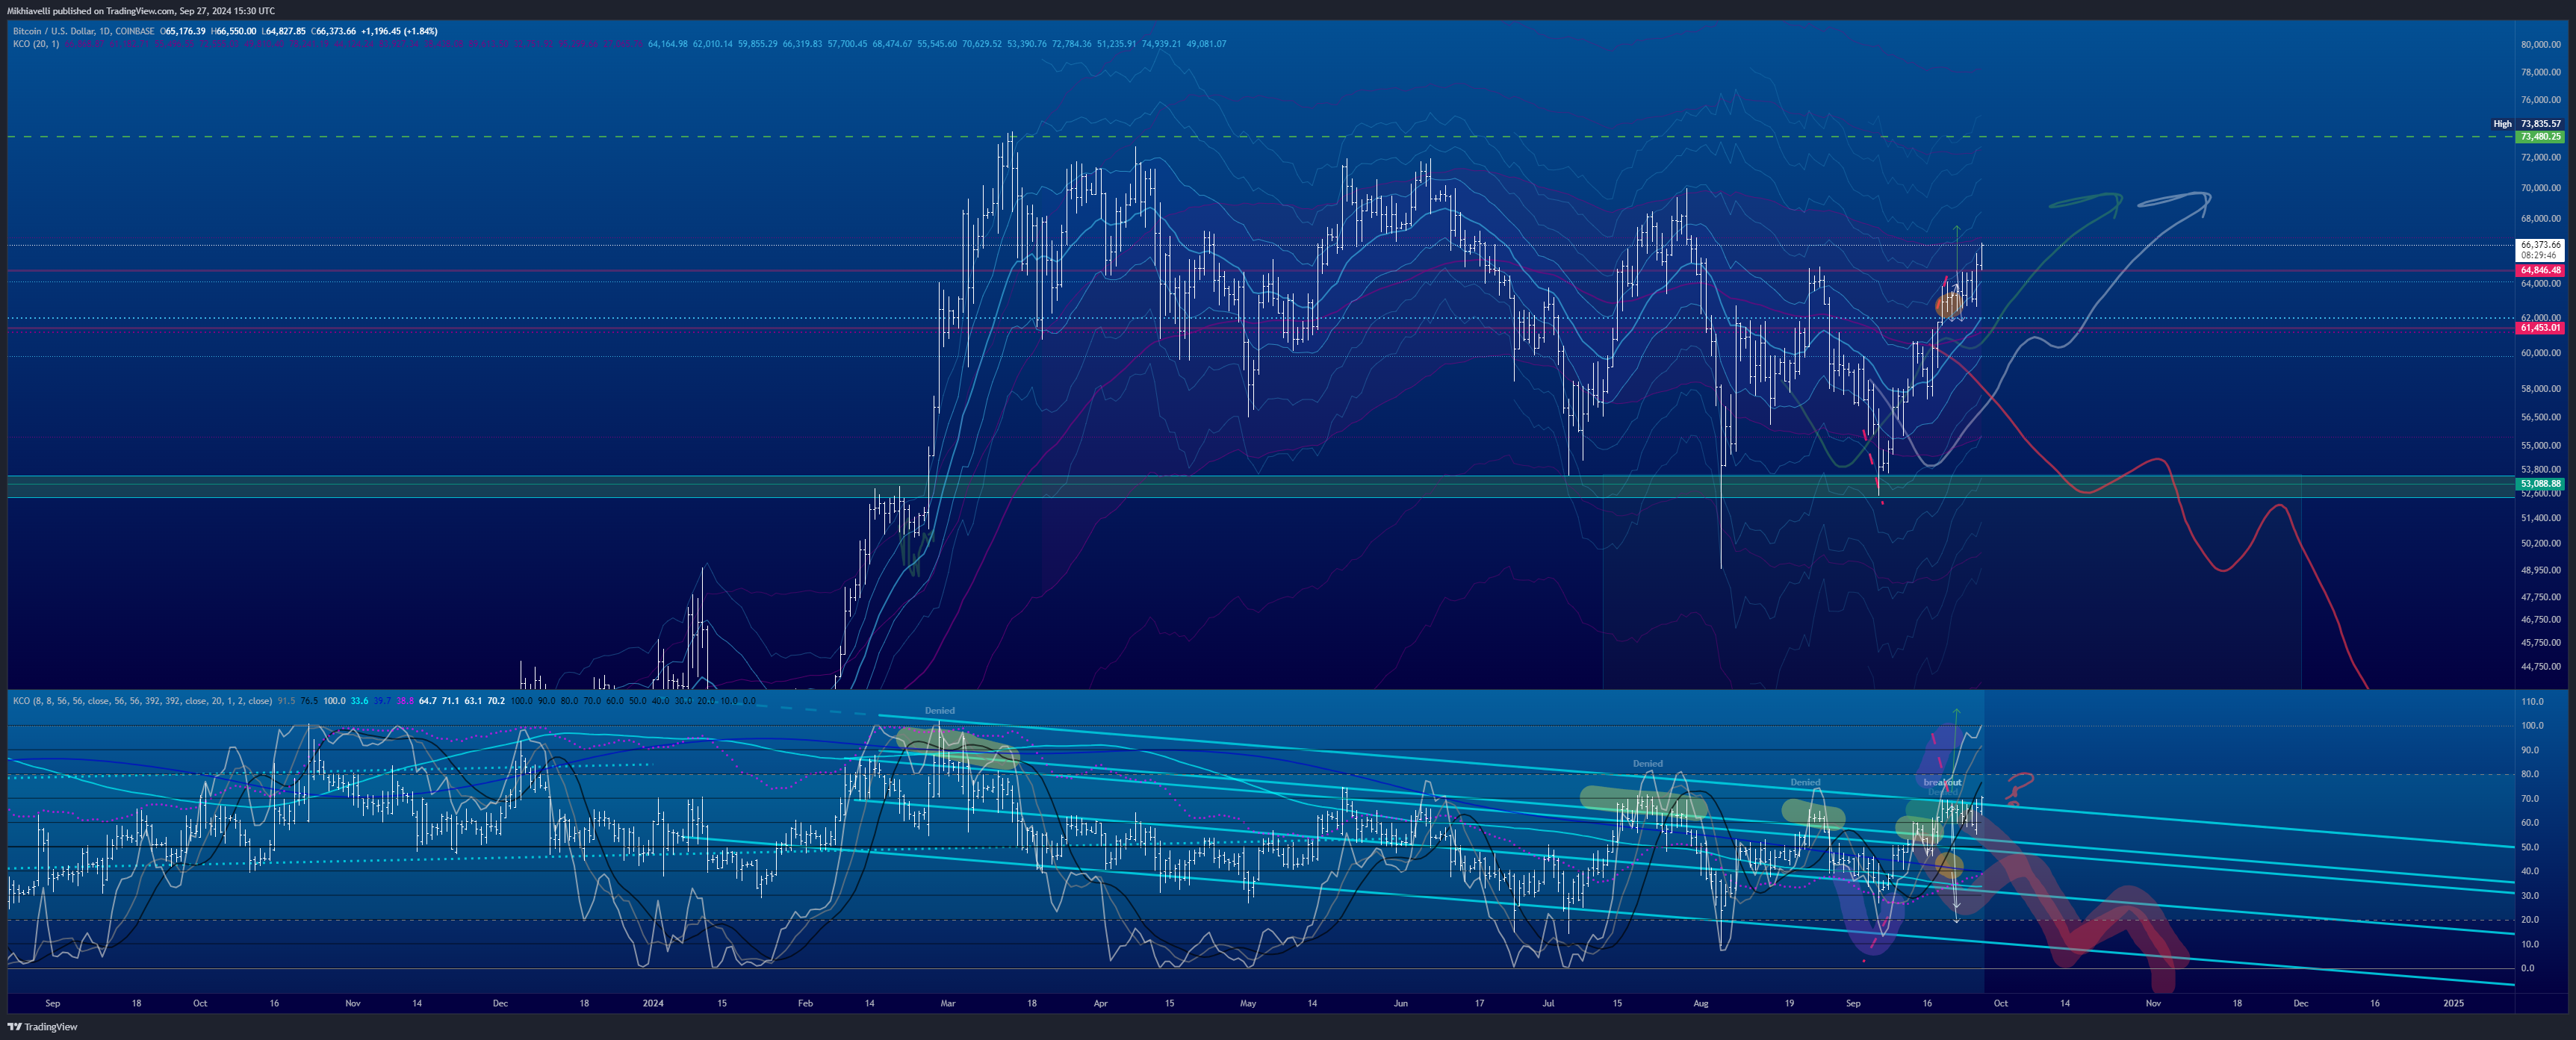Click the Nov label near 2024 year end

point(2153,1003)
